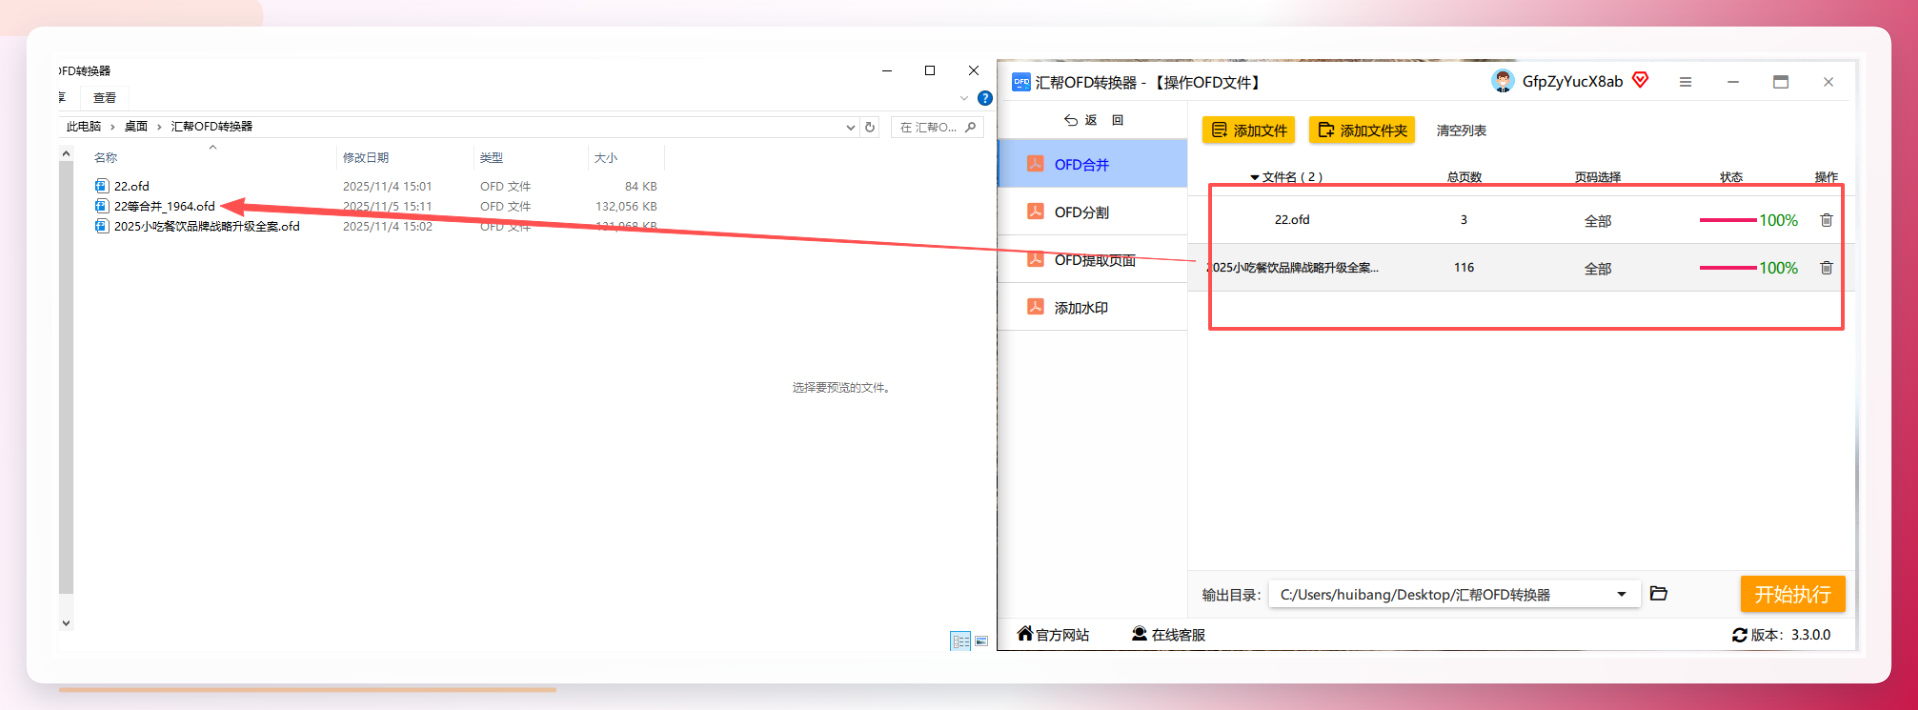Click the 页码选择 column header
Viewport: 1918px width, 710px height.
coord(1597,177)
